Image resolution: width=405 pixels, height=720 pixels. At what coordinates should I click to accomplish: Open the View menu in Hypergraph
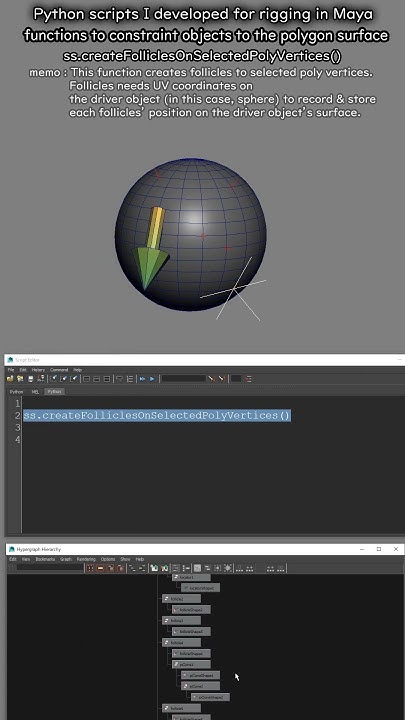tap(26, 559)
